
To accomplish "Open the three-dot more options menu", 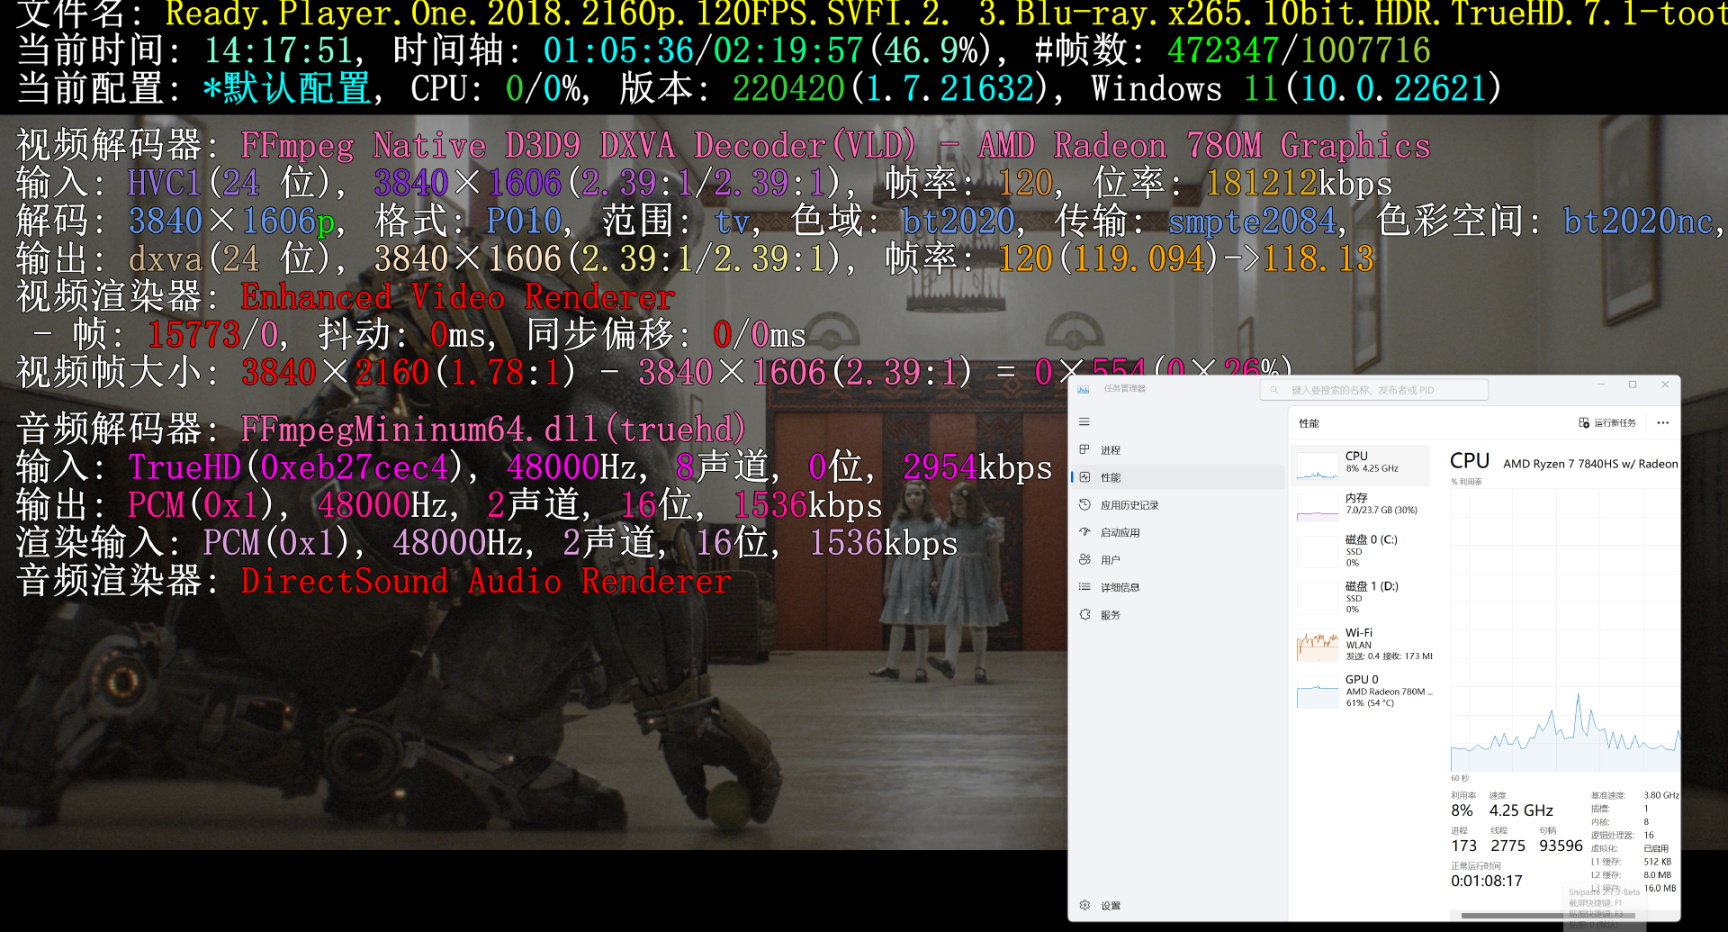I will pos(1663,423).
